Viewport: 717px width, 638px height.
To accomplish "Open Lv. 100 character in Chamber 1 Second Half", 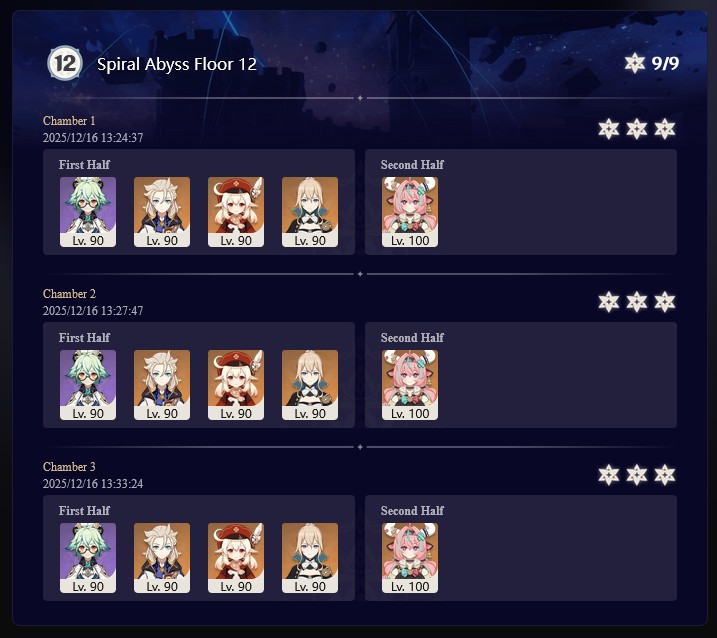I will (x=410, y=212).
